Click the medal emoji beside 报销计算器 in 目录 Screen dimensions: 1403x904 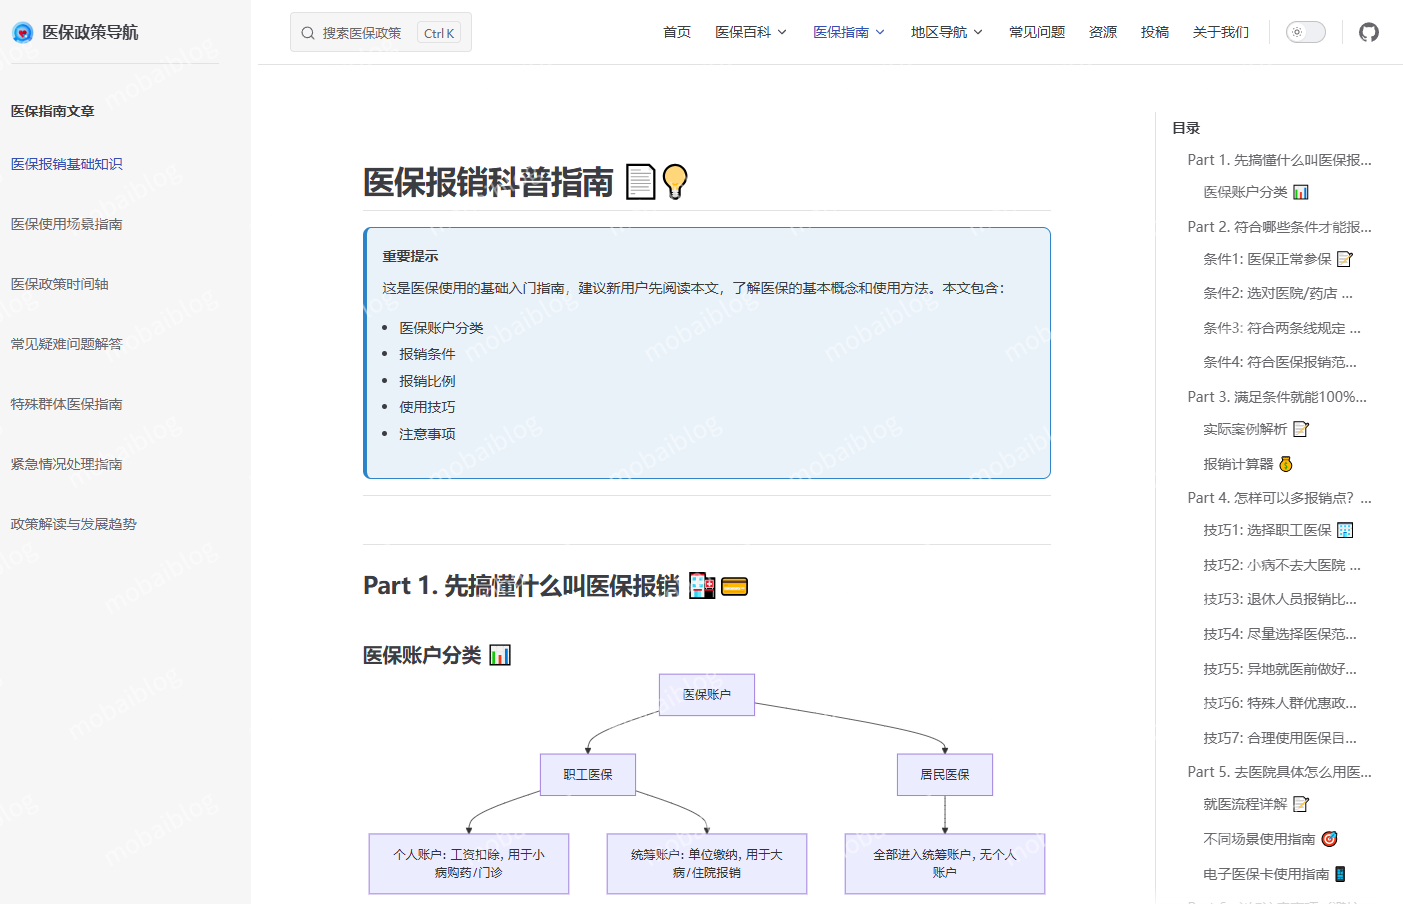[x=1284, y=463]
